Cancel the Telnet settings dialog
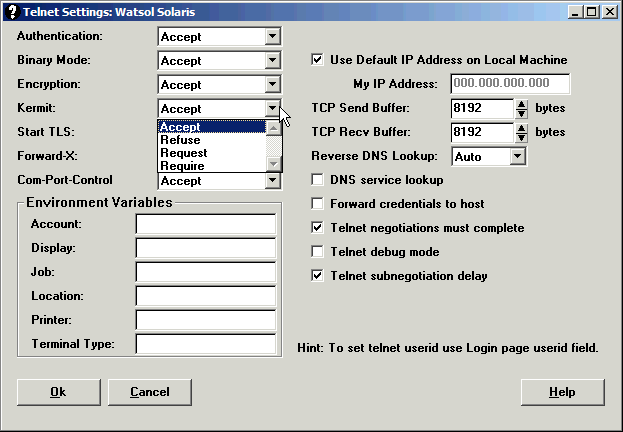623x432 pixels. (149, 392)
